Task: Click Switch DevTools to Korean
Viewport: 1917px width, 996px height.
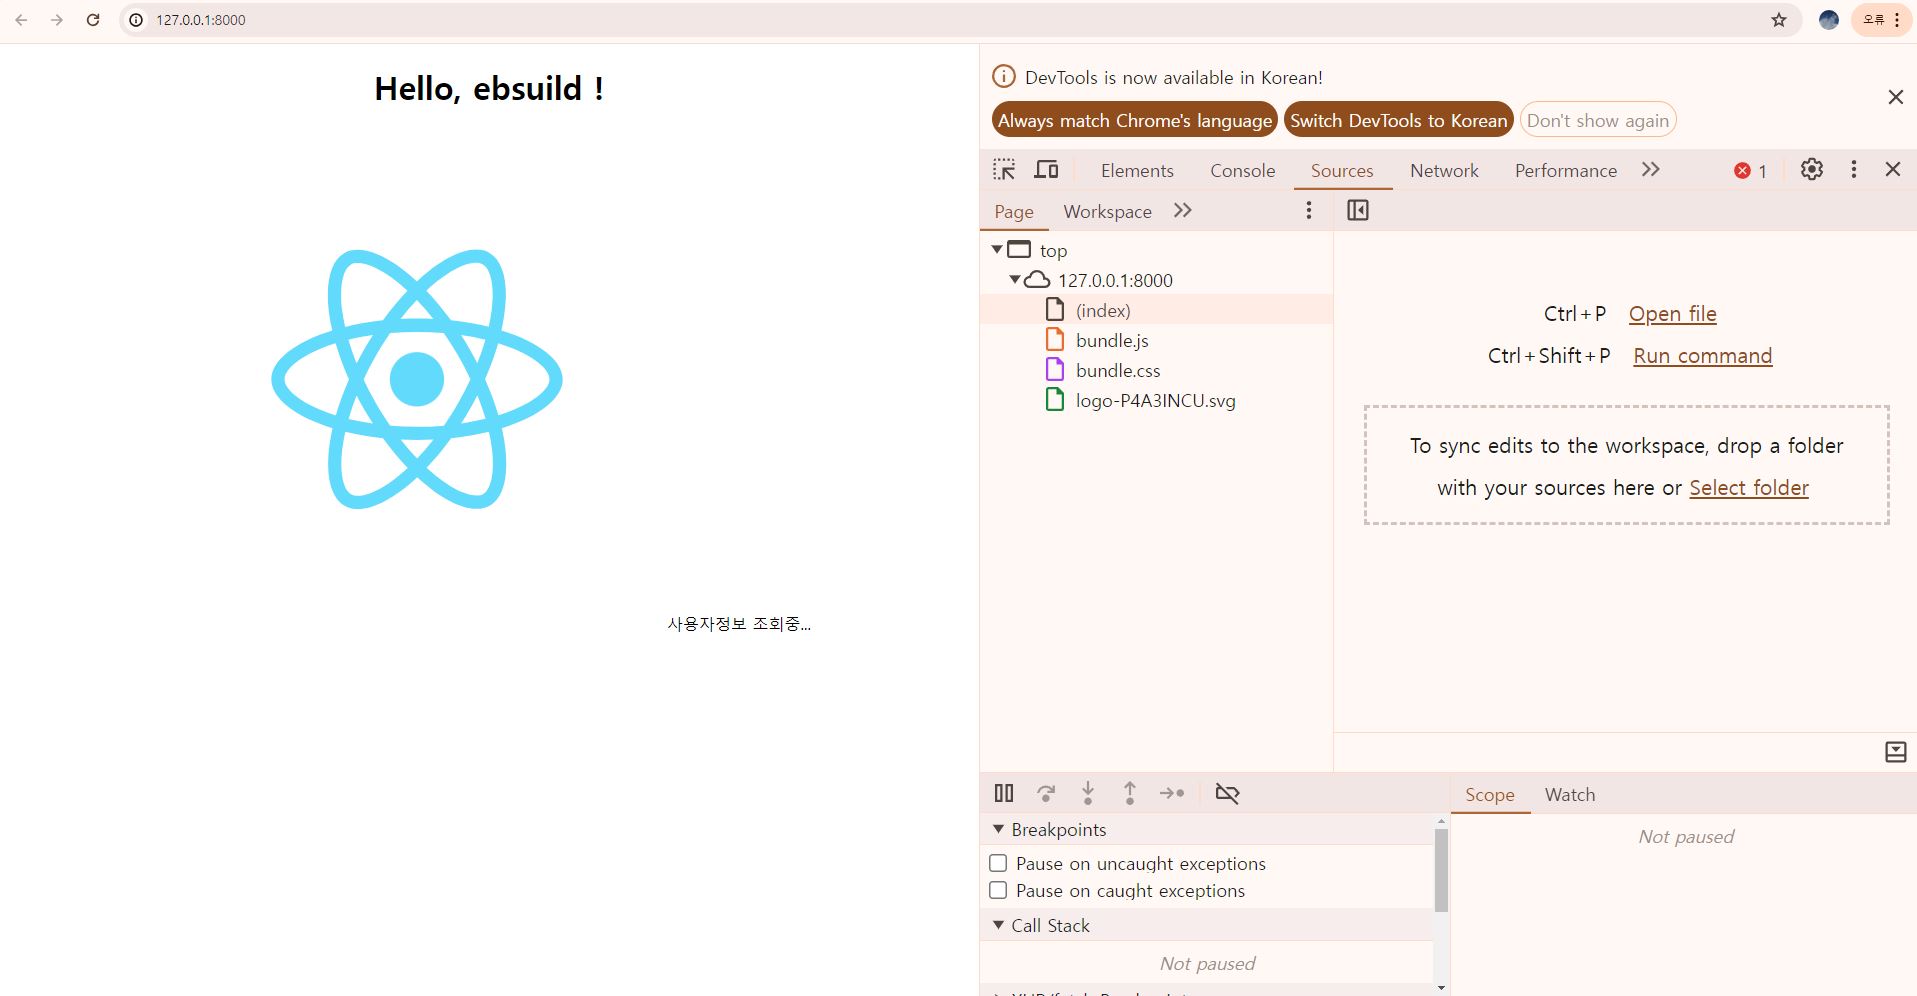Action: click(x=1398, y=120)
